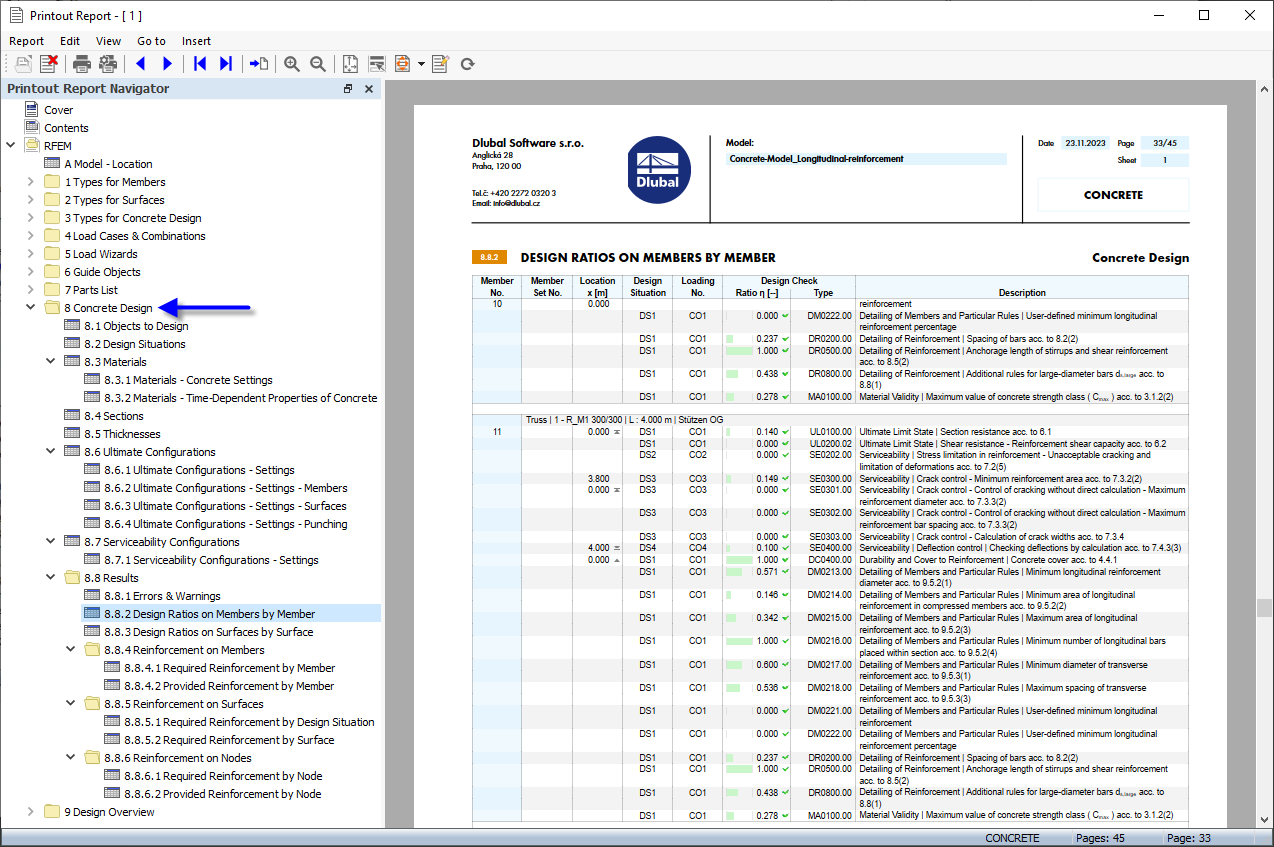The image size is (1274, 847).
Task: Select the Zoom In toolbar tool
Action: point(292,63)
